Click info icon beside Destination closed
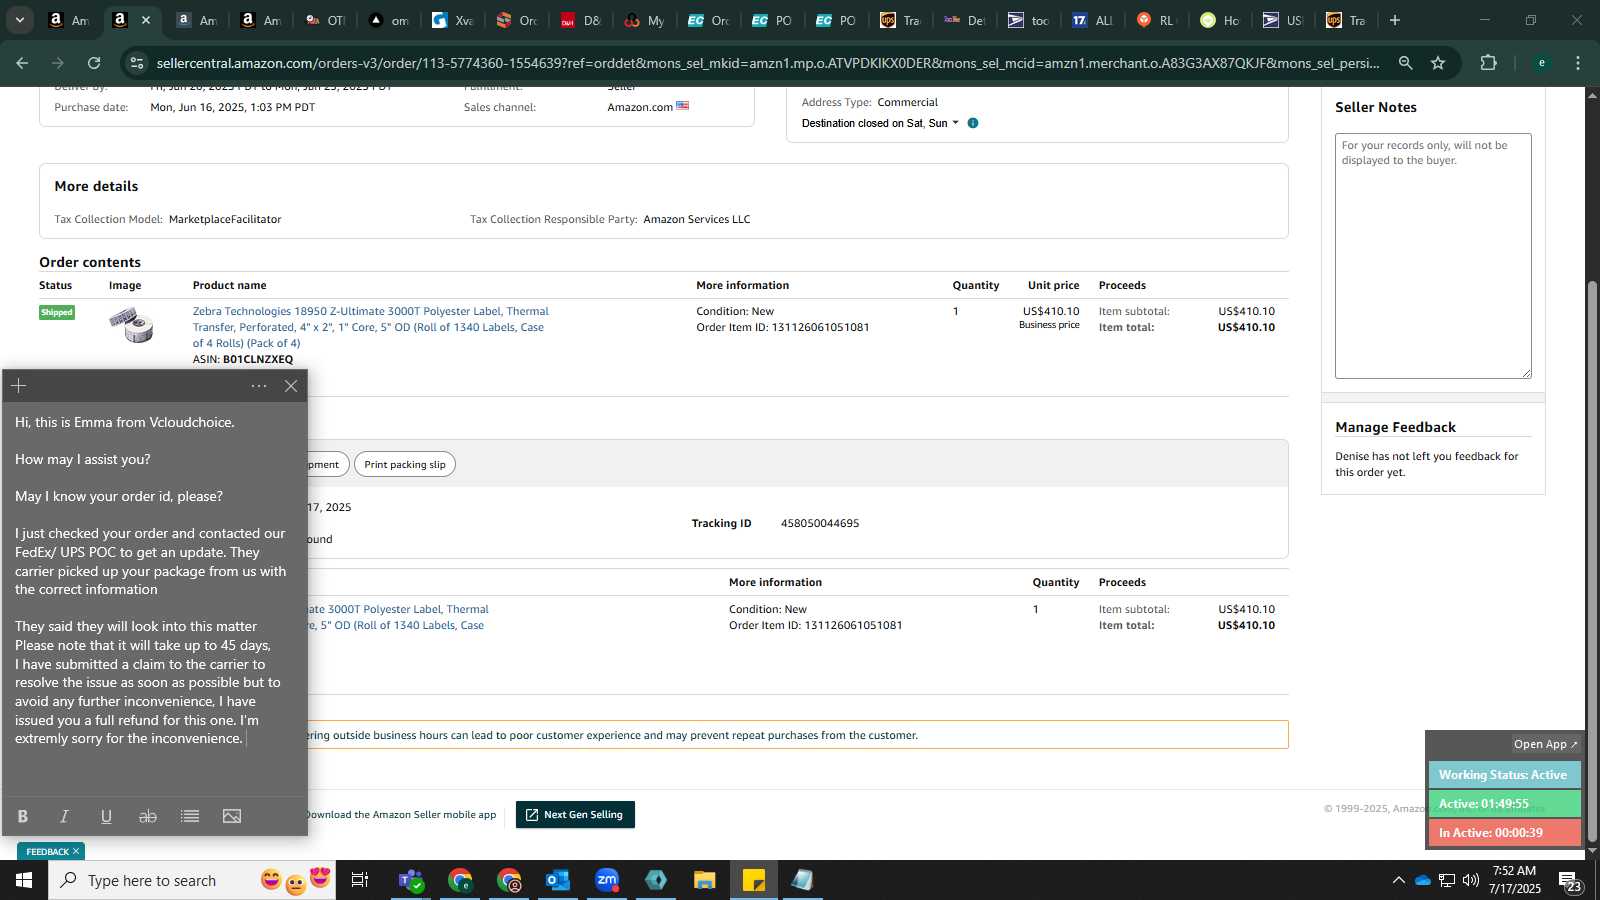 click(x=973, y=123)
